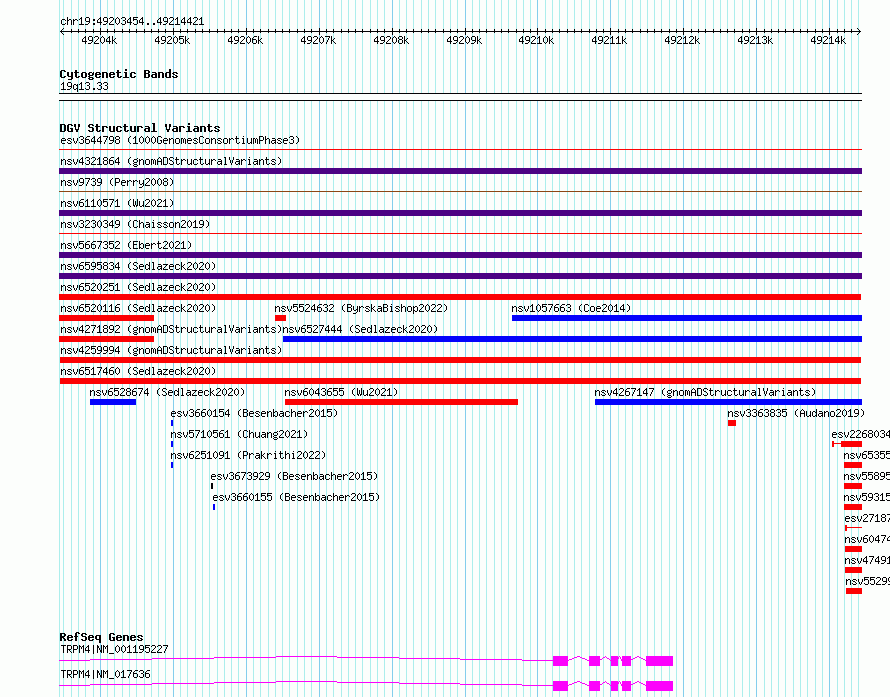This screenshot has width=890, height=697.
Task: Select the nsv5524632 (ByrskaBishop2022) variant label
Action: (361, 308)
